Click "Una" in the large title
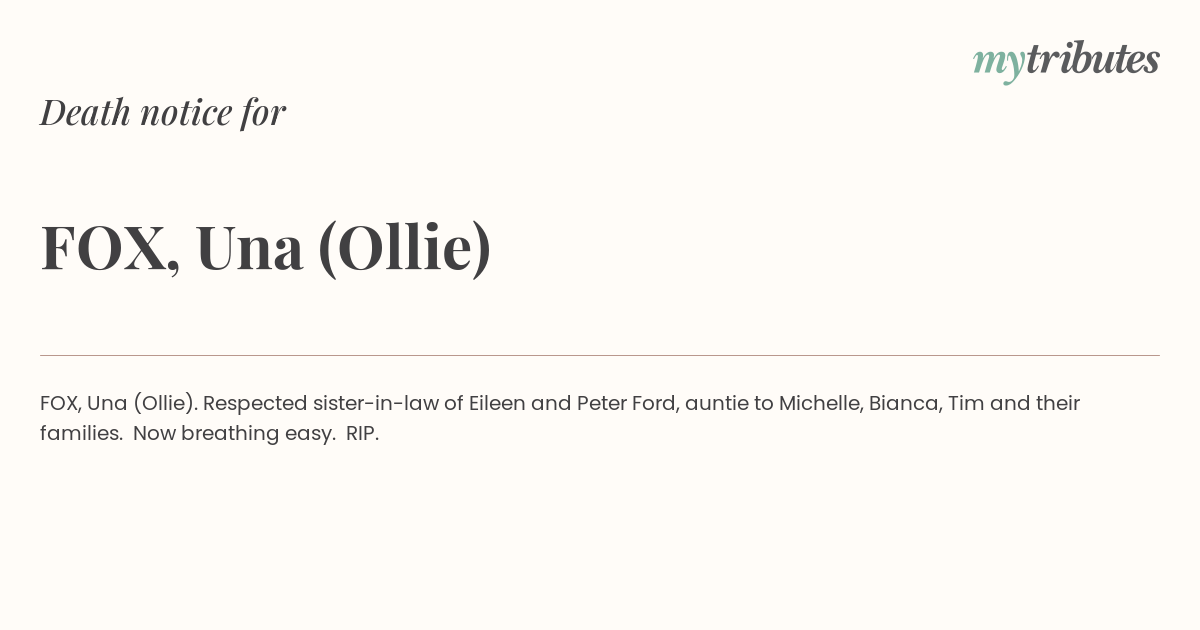The width and height of the screenshot is (1200, 630). 249,248
